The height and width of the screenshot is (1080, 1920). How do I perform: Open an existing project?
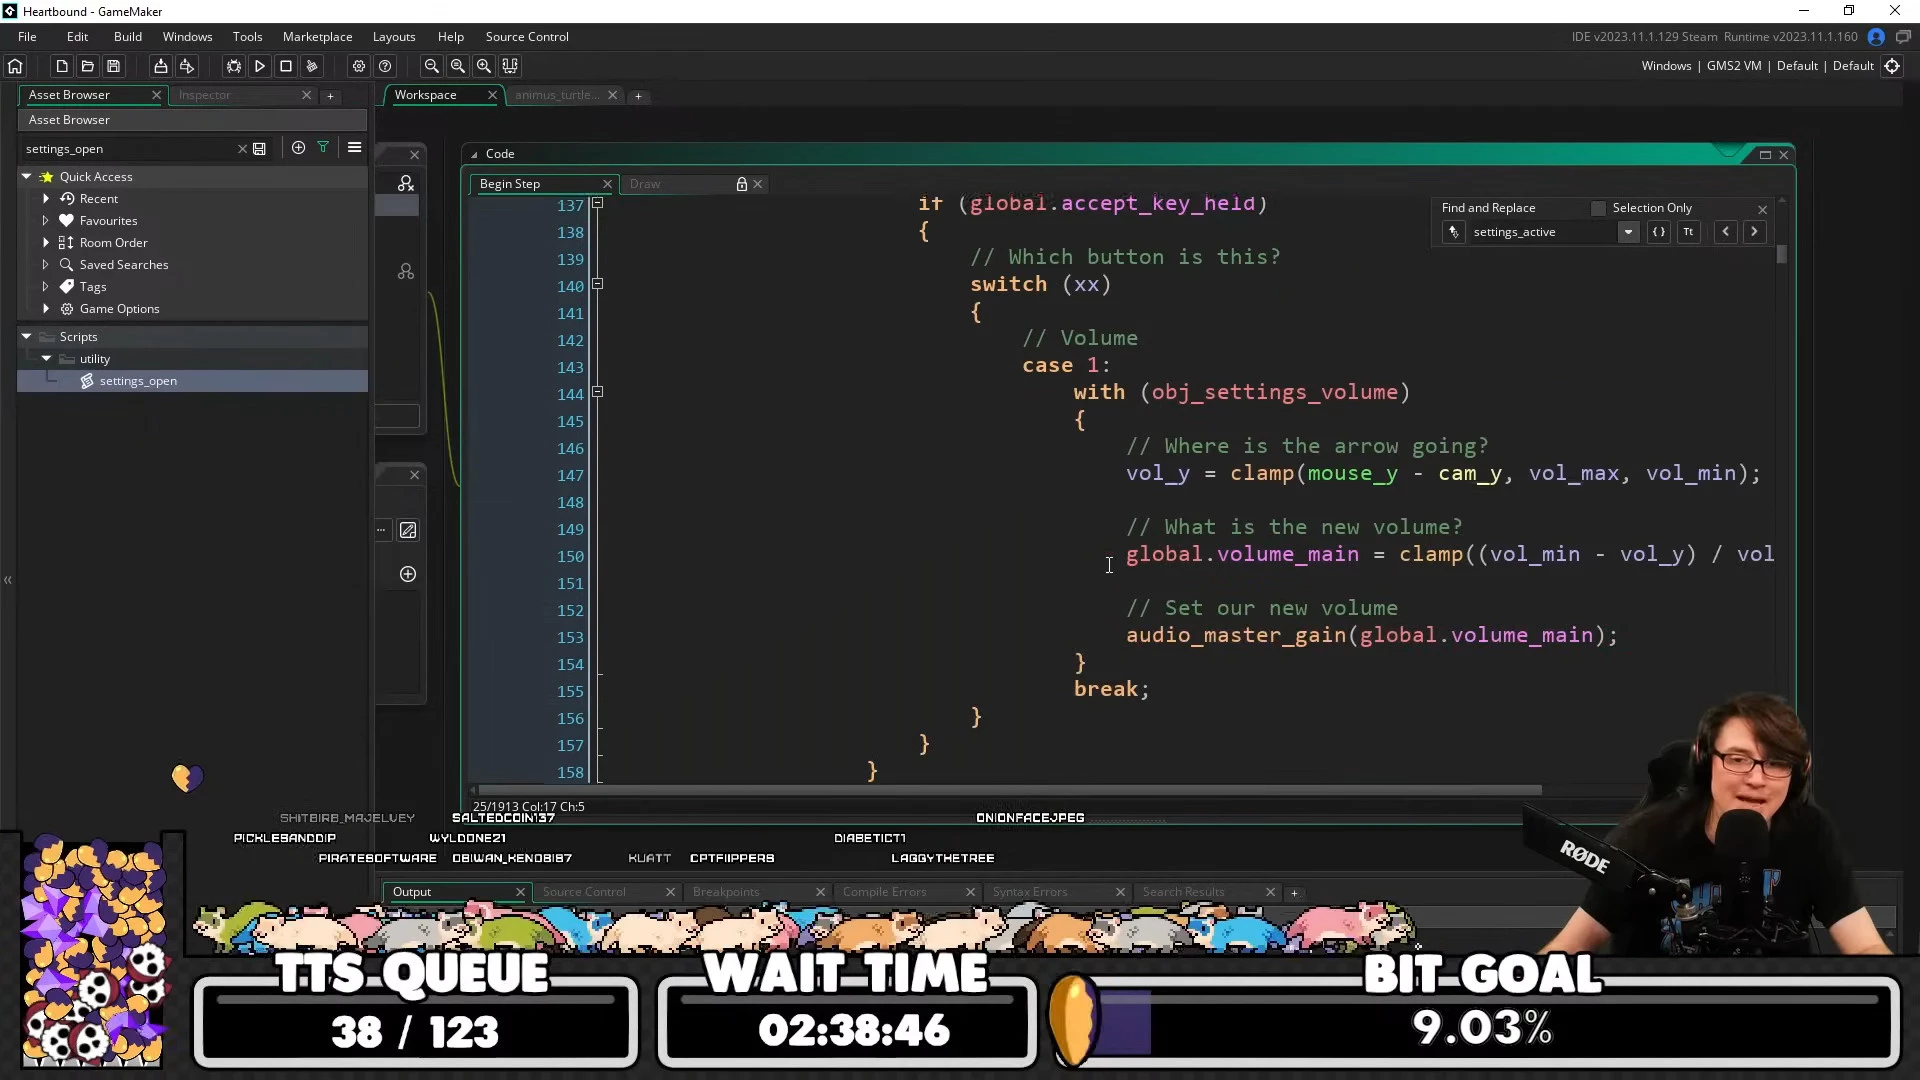point(88,66)
